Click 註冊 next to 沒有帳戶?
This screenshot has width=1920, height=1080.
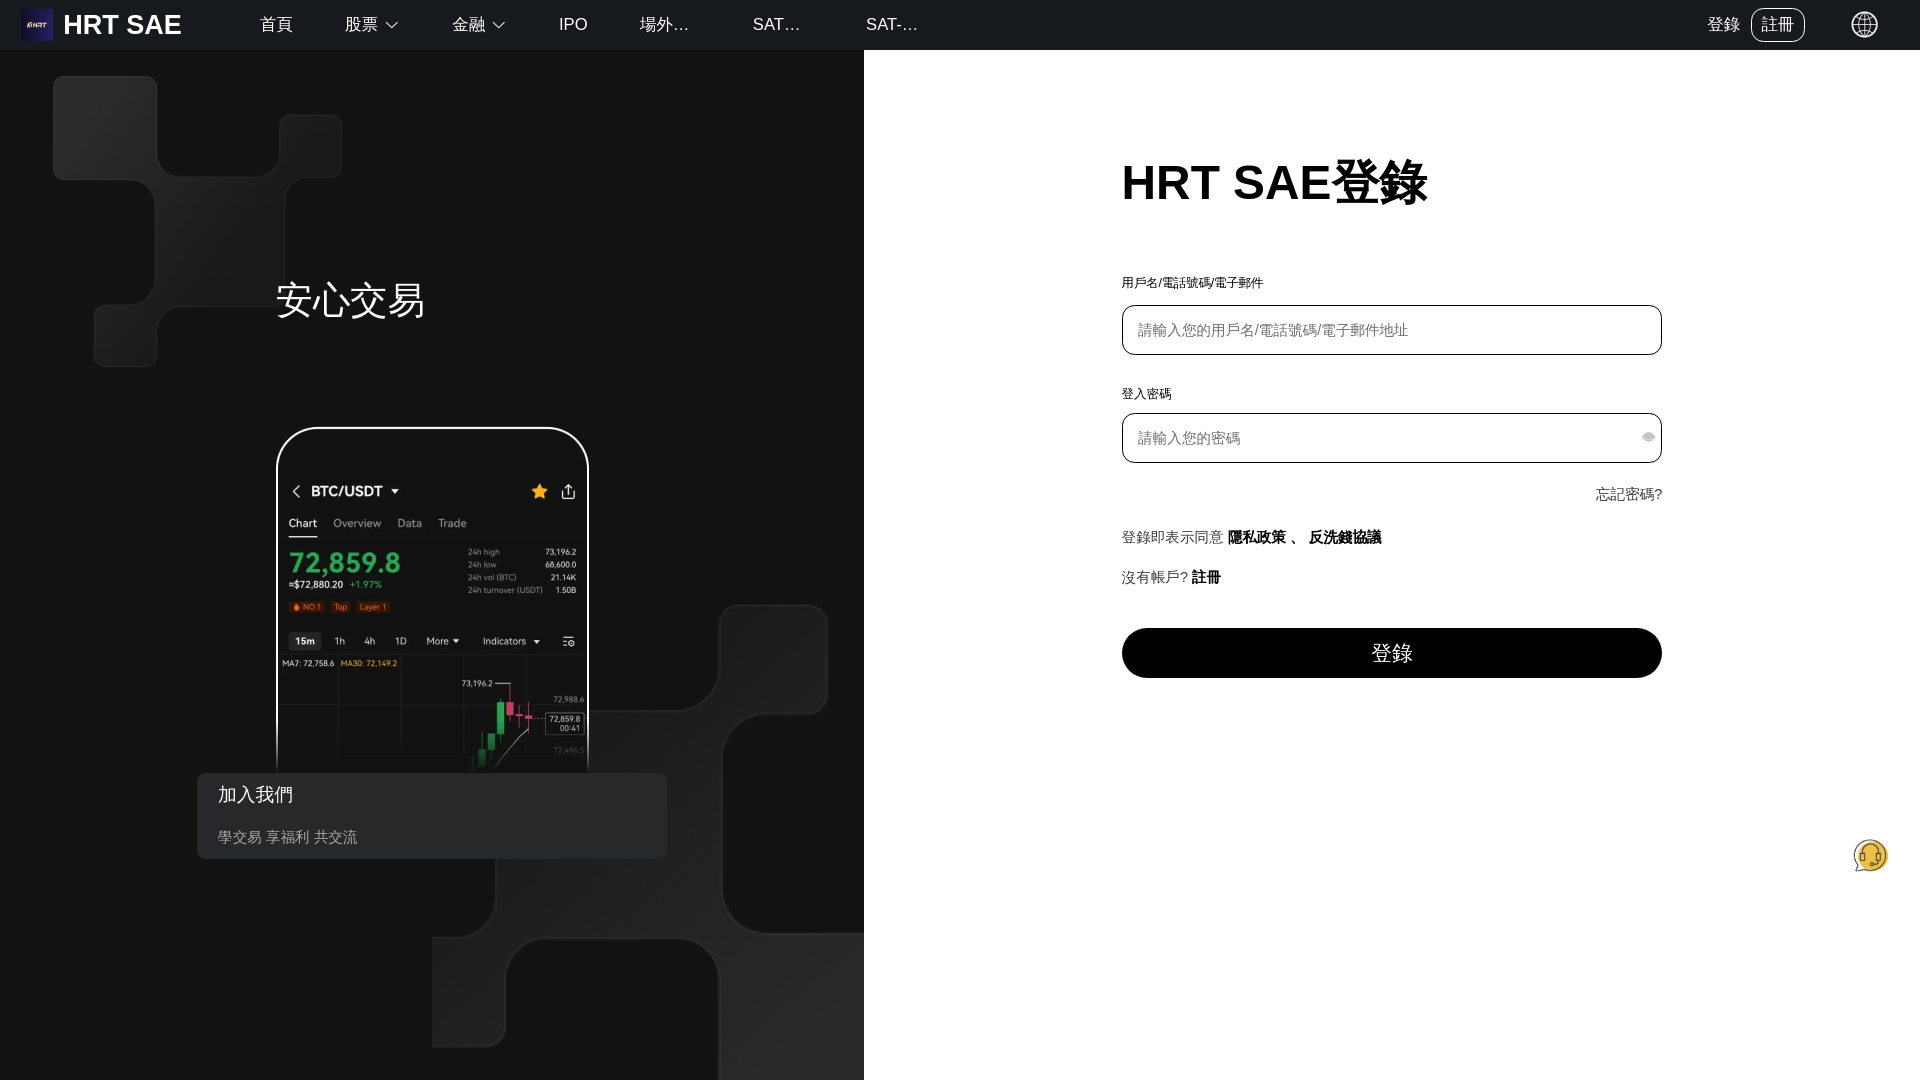[1206, 577]
